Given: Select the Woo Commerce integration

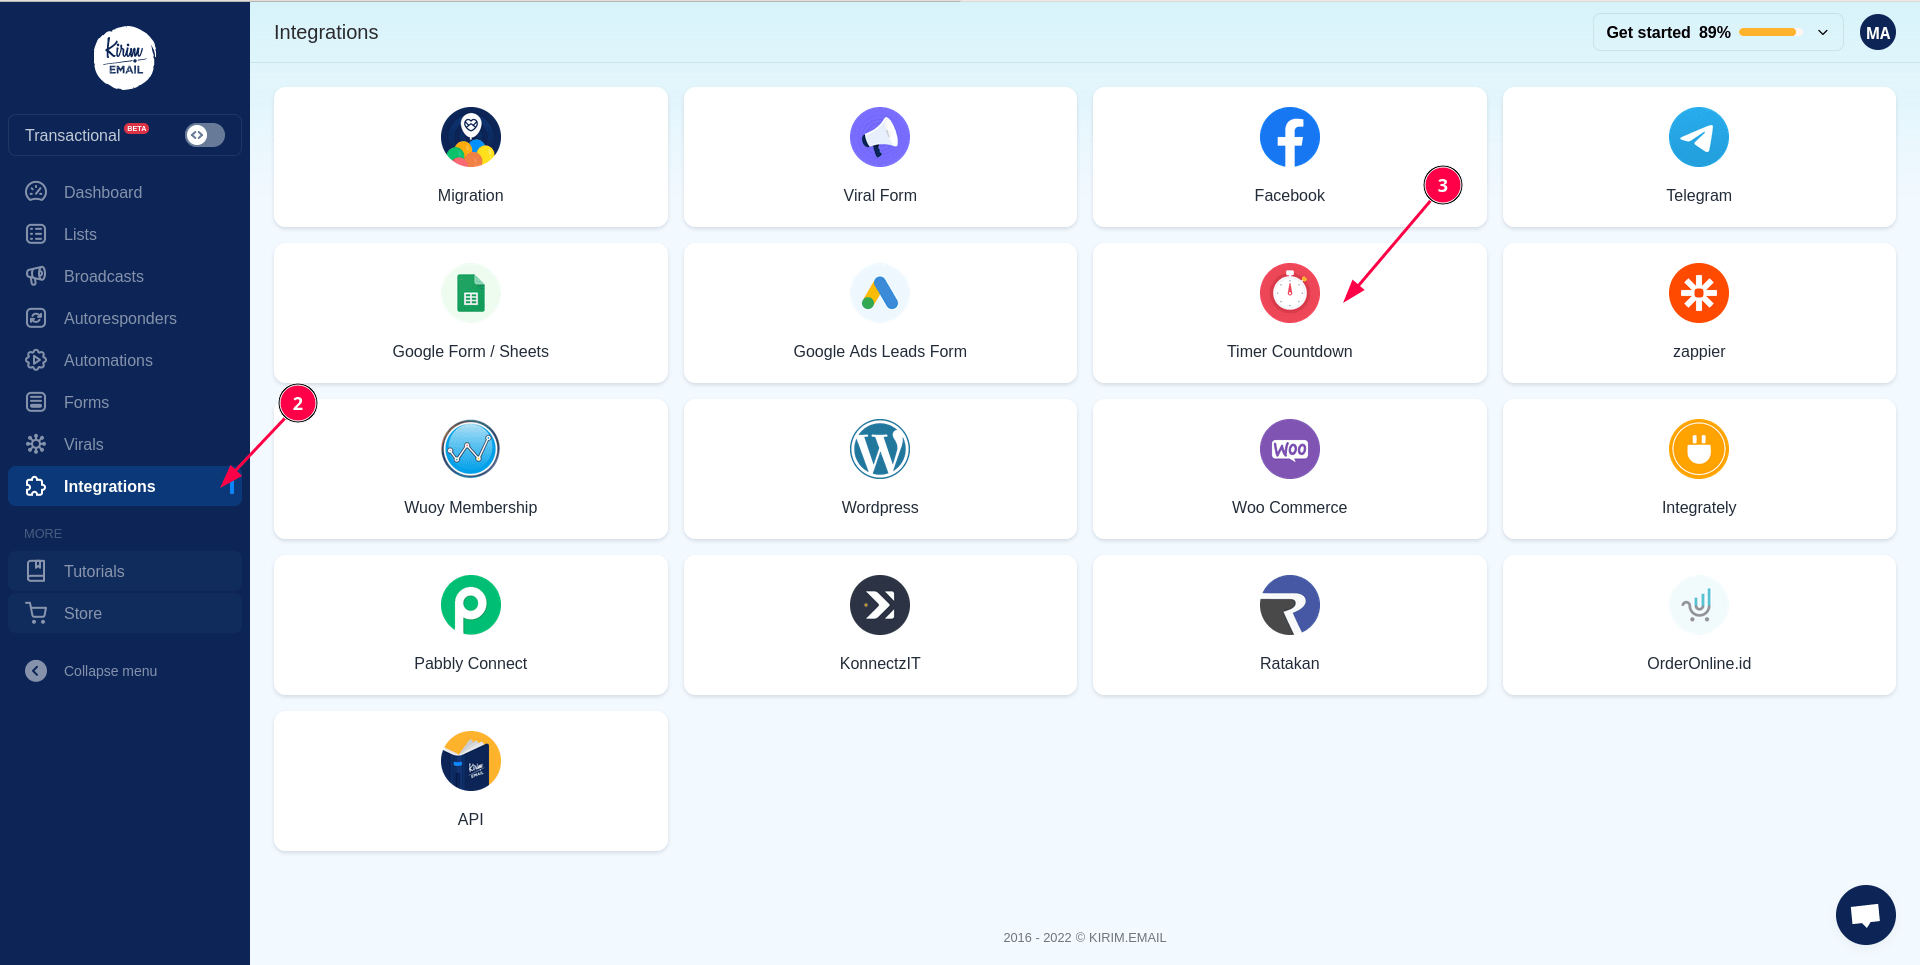Looking at the screenshot, I should [x=1289, y=469].
